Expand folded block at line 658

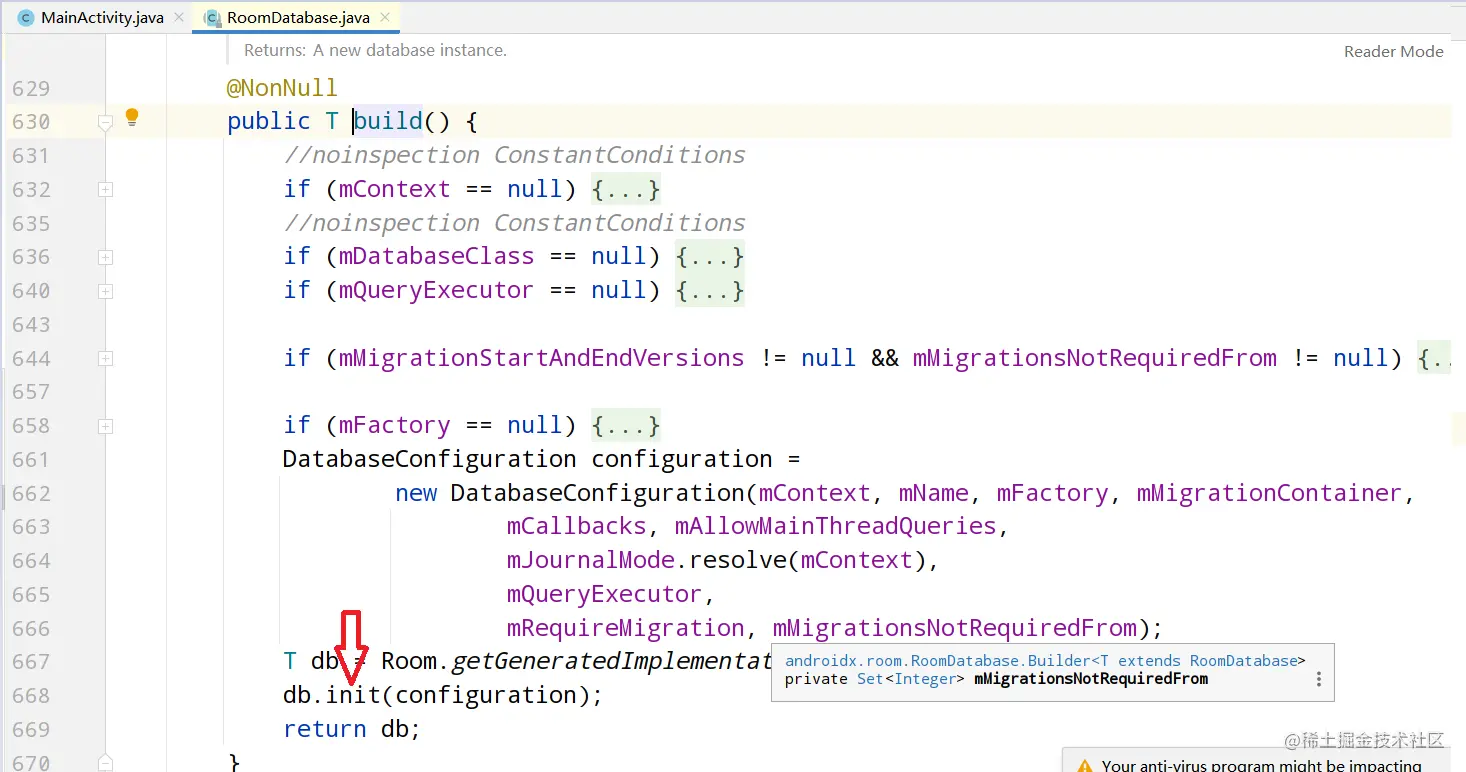pyautogui.click(x=105, y=426)
